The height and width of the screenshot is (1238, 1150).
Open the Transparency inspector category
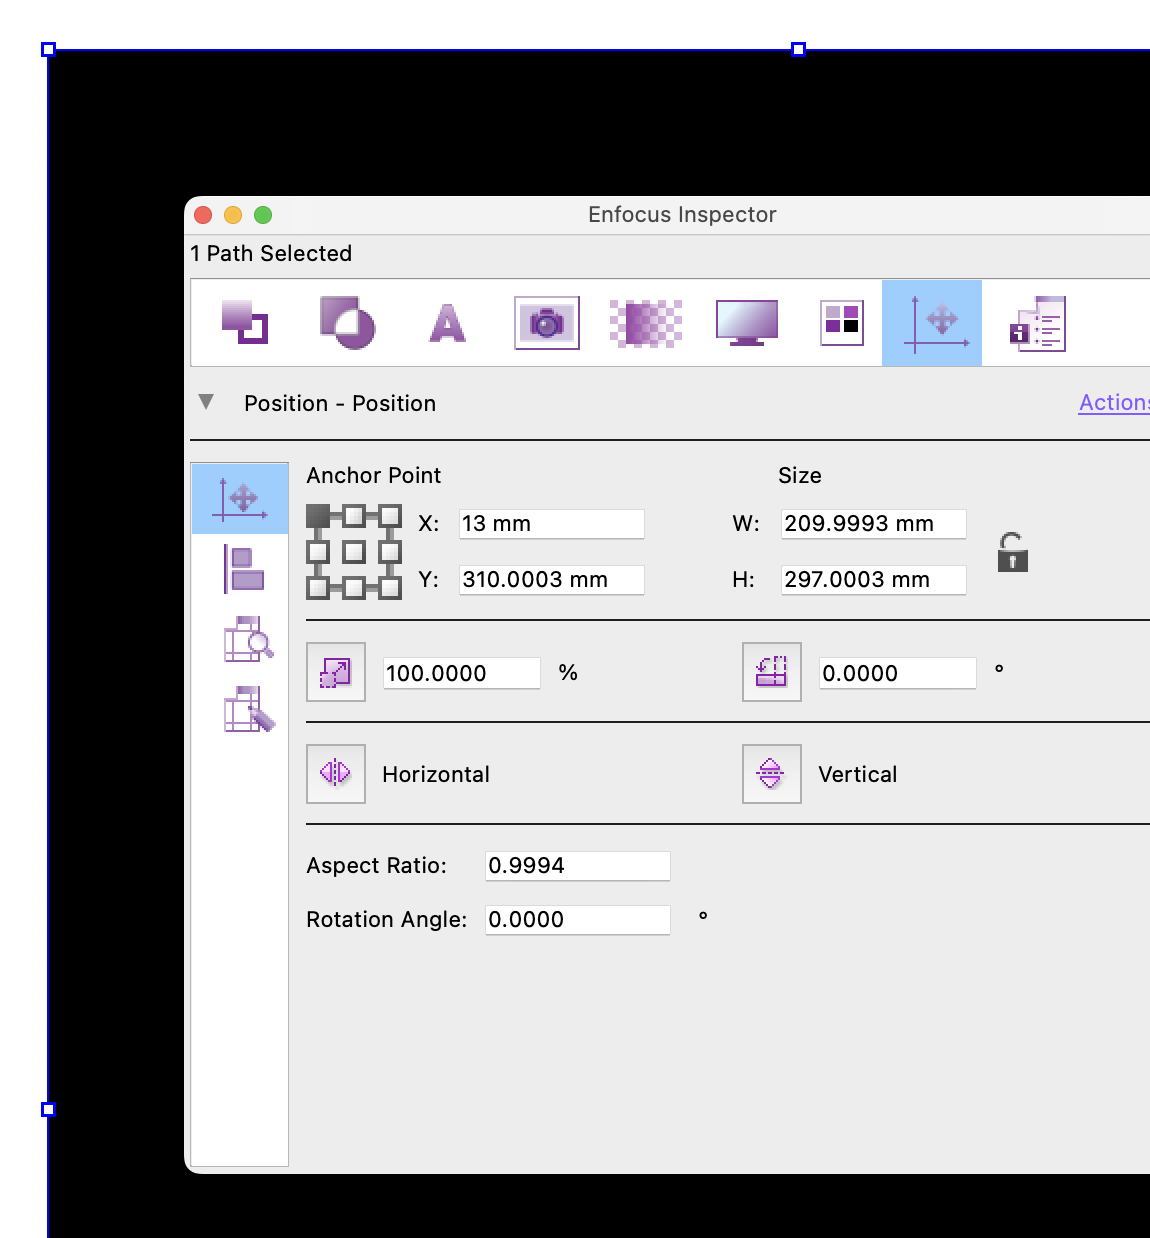pyautogui.click(x=347, y=323)
